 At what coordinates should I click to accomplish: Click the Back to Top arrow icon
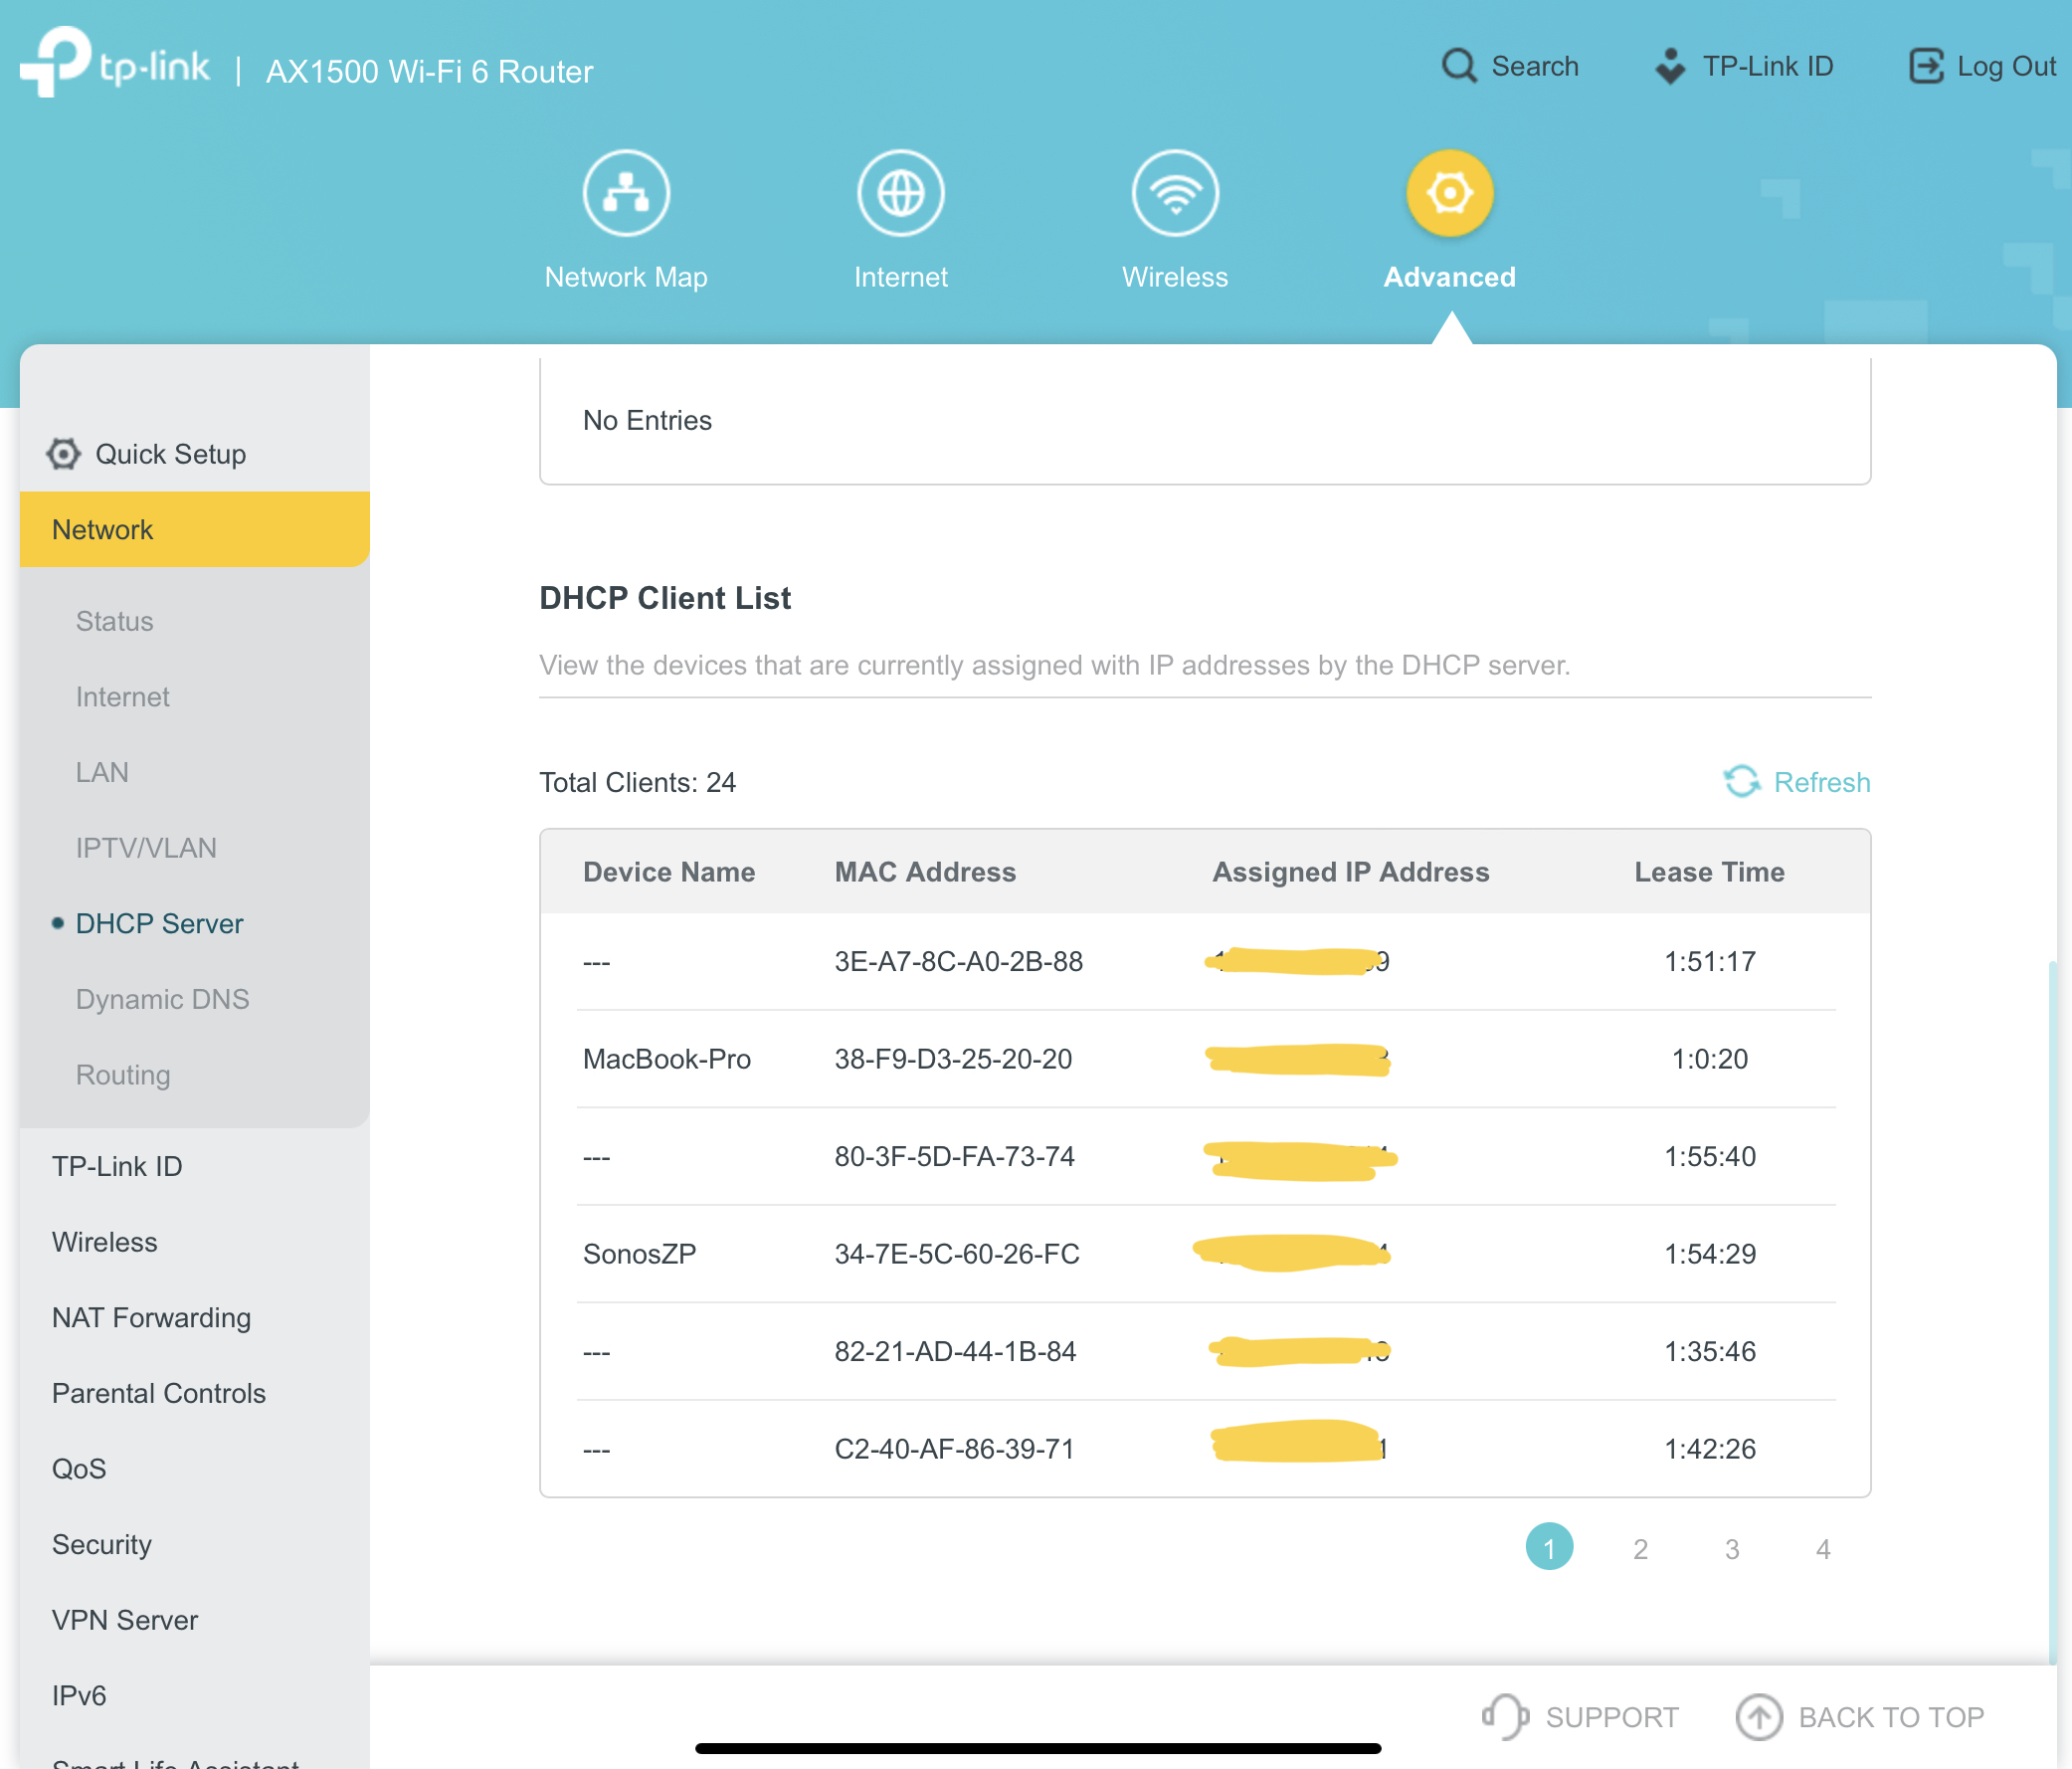coord(1759,1717)
